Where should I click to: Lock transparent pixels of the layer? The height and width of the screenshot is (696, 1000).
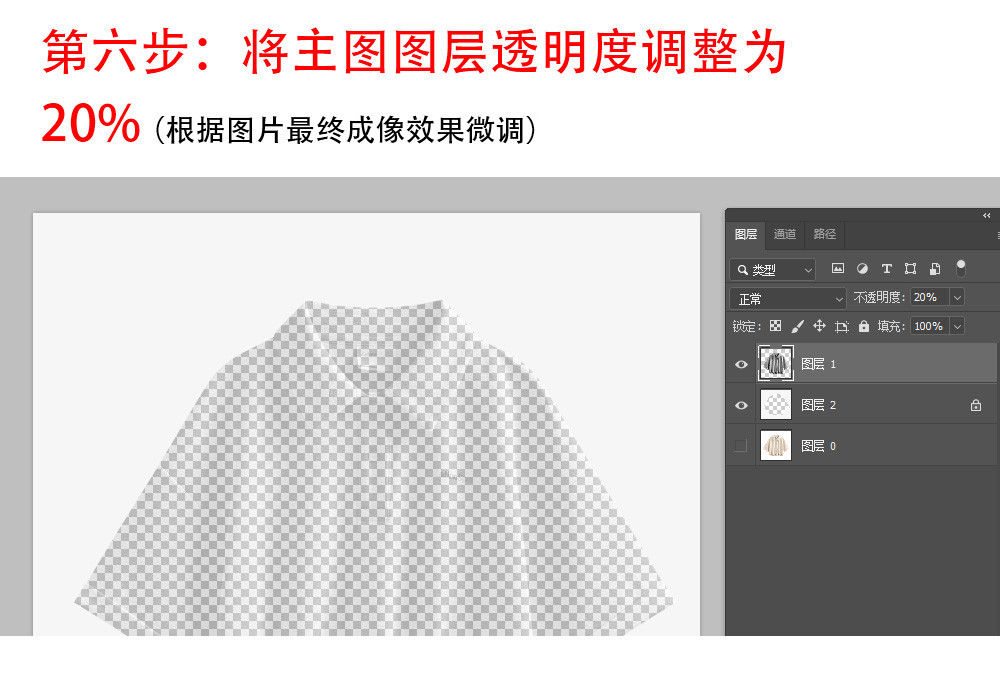click(x=775, y=326)
